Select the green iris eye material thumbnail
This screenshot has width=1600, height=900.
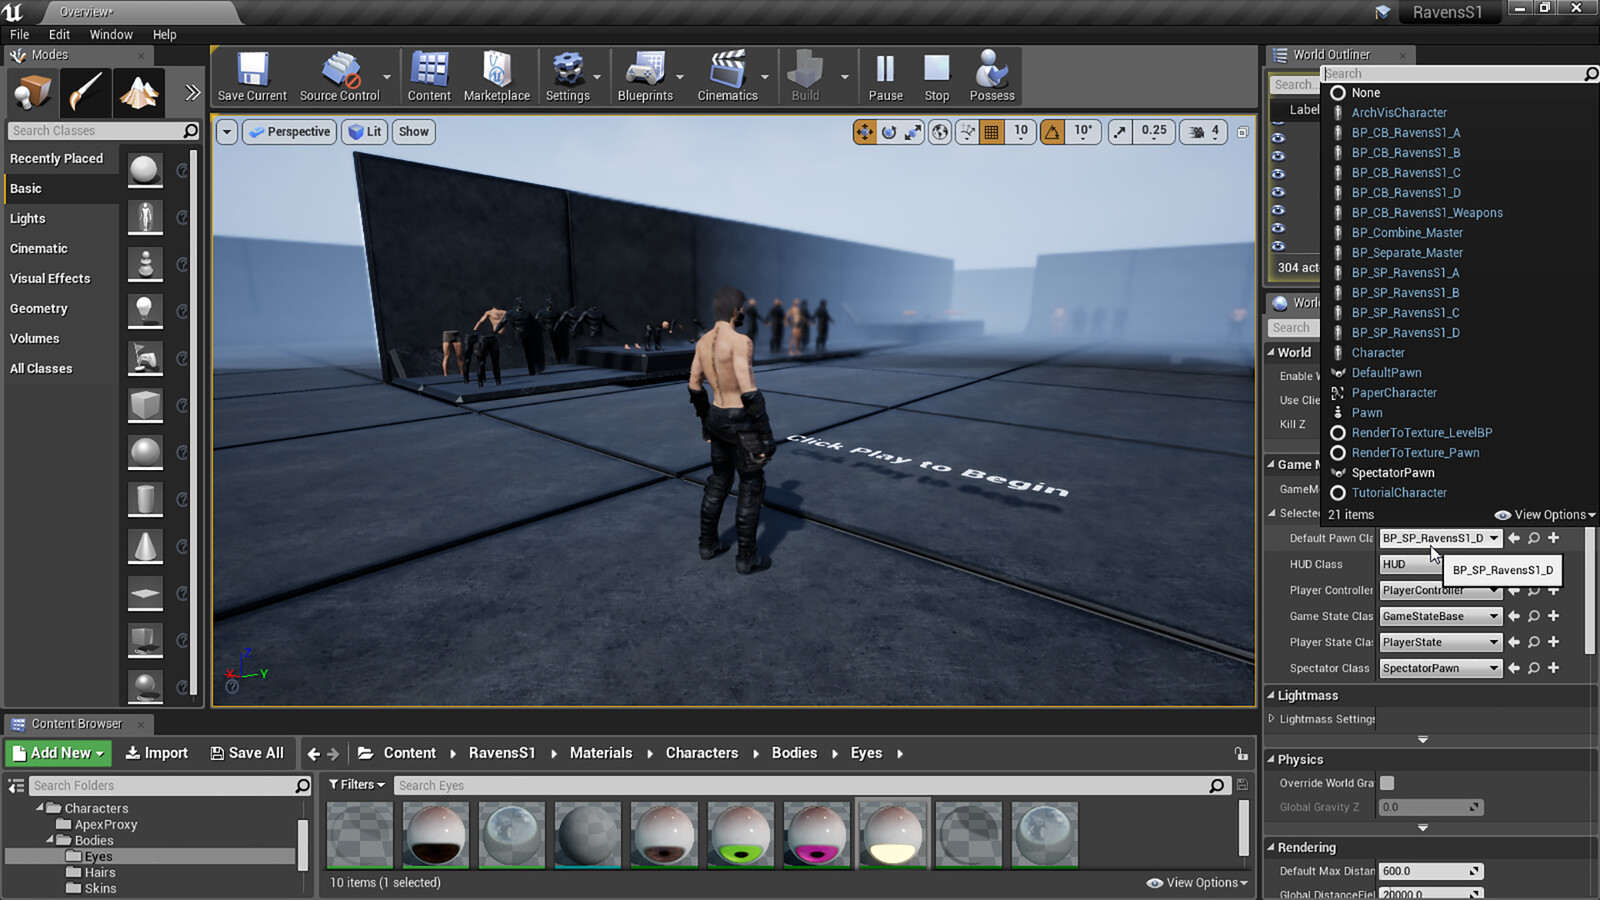[741, 834]
